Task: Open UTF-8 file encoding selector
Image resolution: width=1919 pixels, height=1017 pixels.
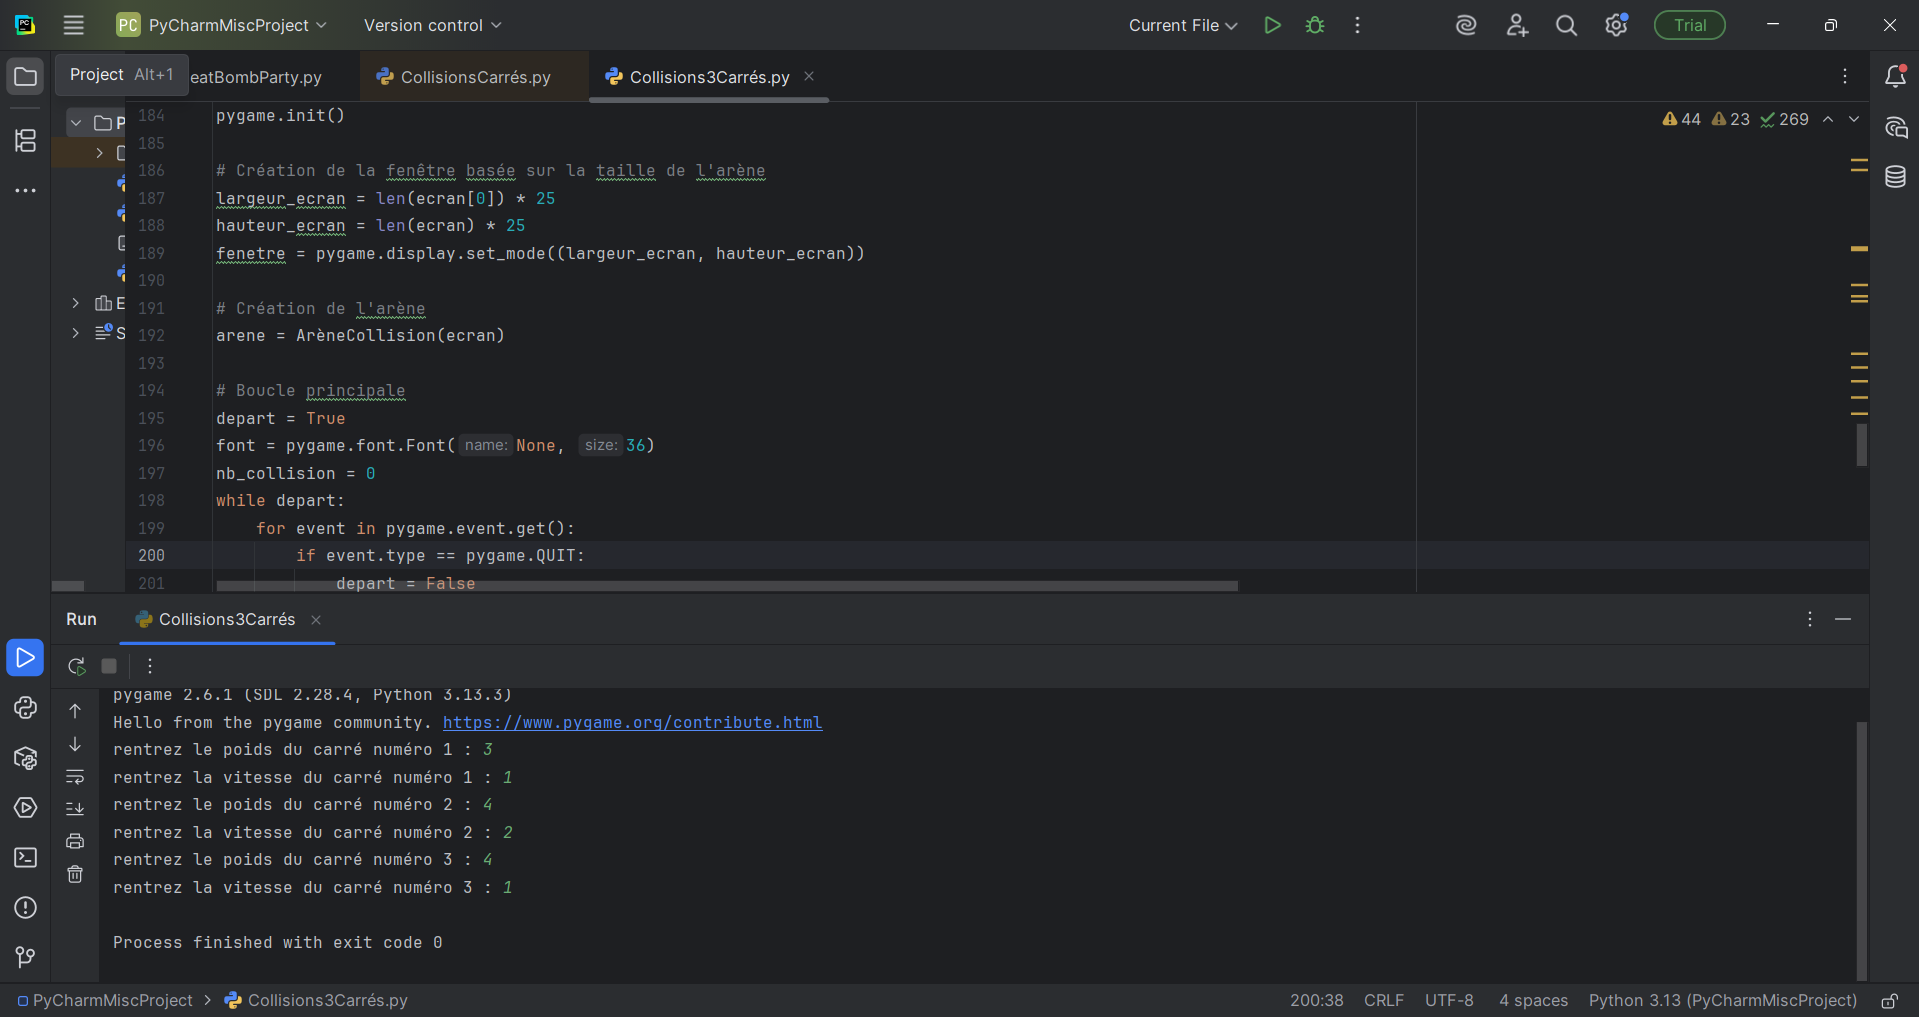Action: [x=1449, y=1000]
